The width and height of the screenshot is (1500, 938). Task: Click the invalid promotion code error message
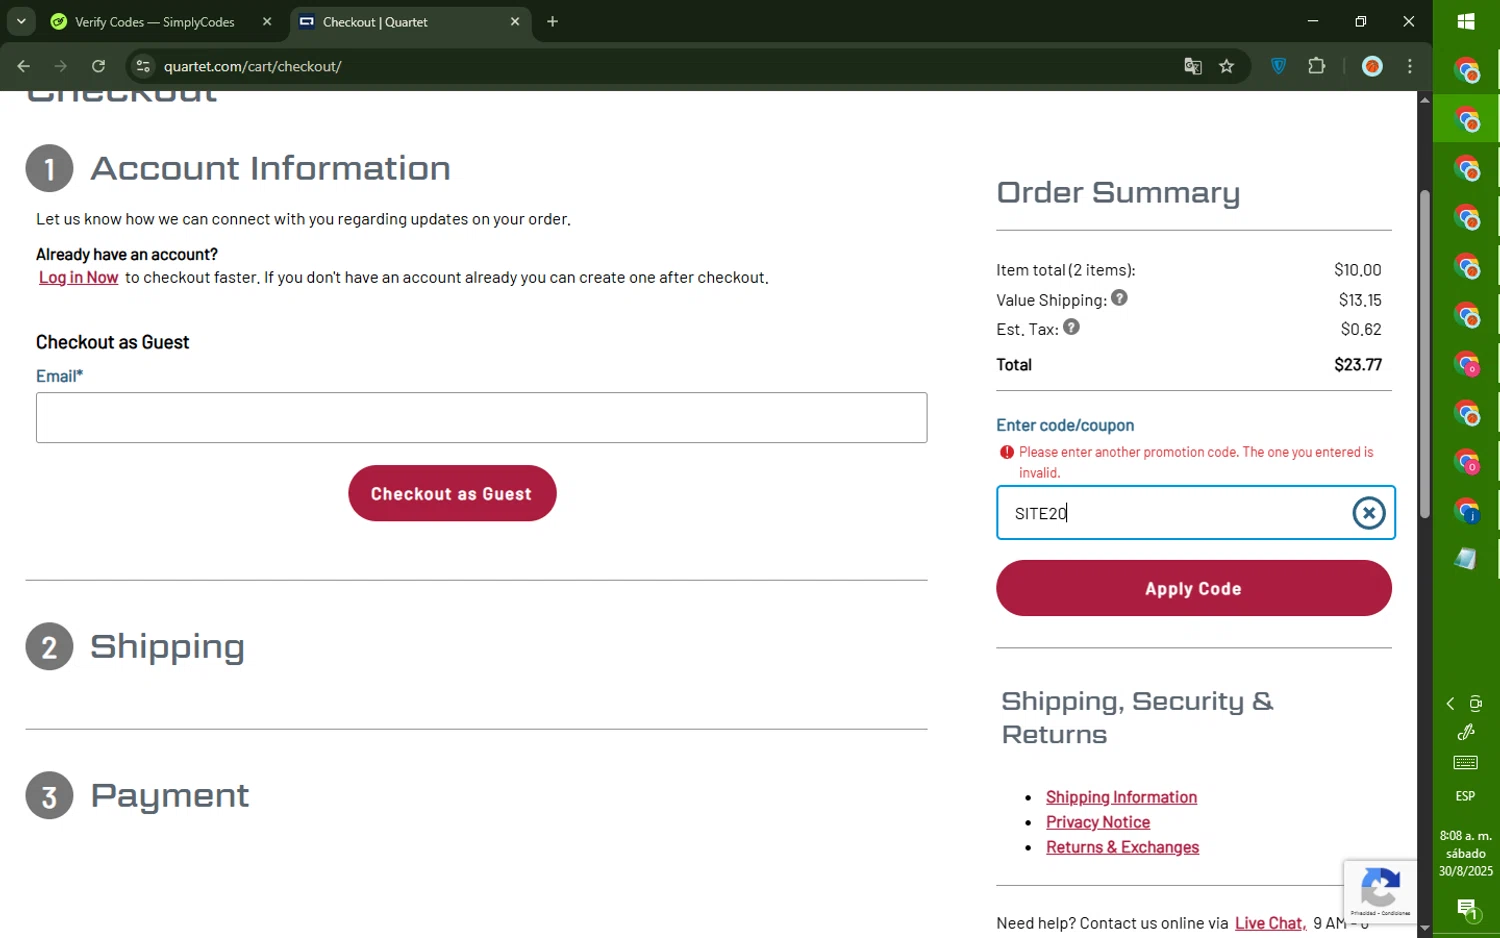[1196, 462]
